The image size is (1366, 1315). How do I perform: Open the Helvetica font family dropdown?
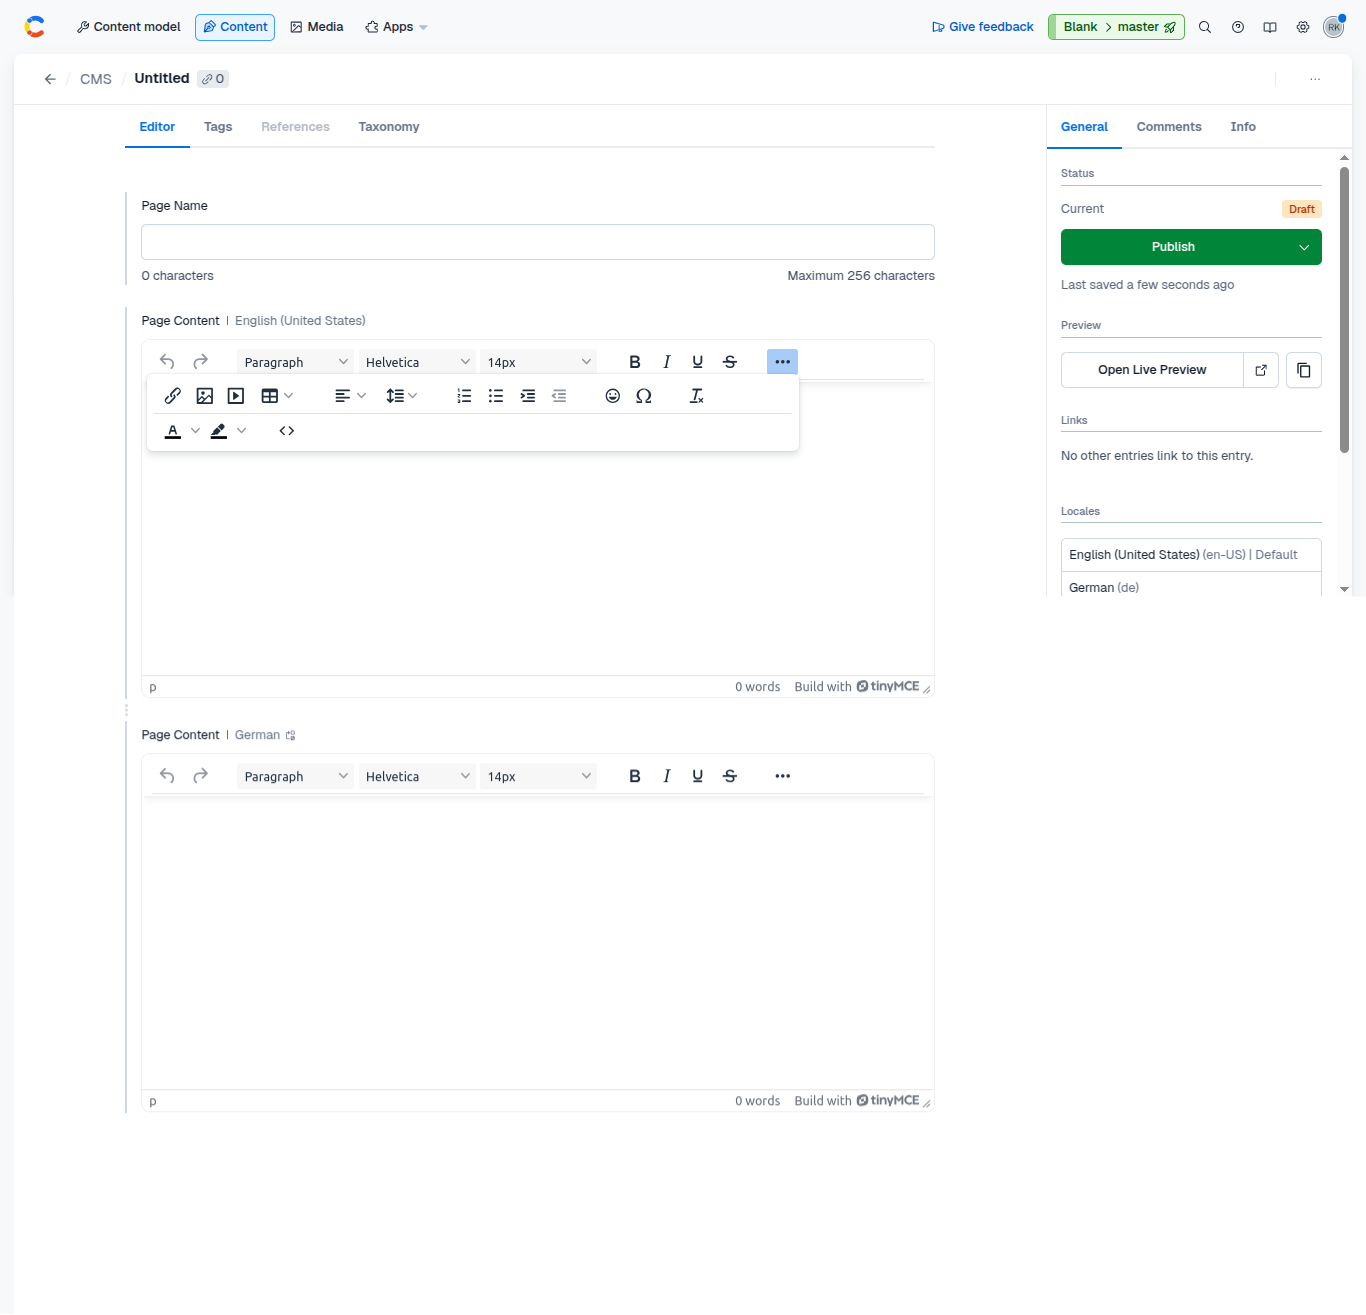coord(417,361)
